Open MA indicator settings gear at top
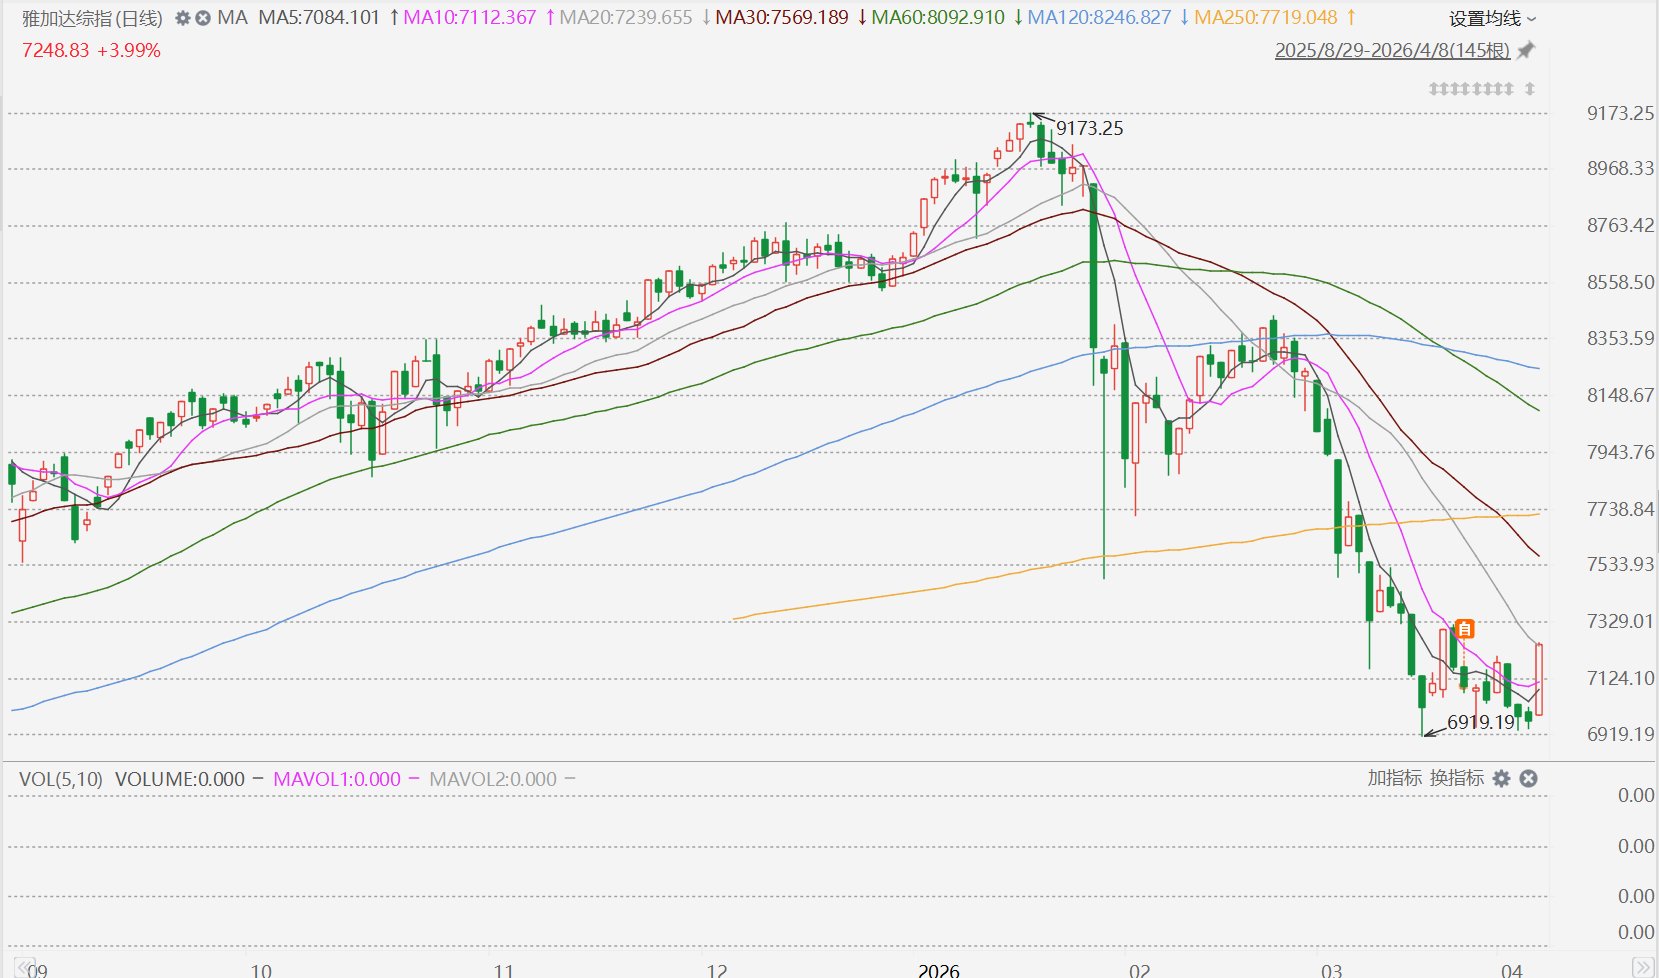This screenshot has width=1659, height=978. tap(182, 18)
